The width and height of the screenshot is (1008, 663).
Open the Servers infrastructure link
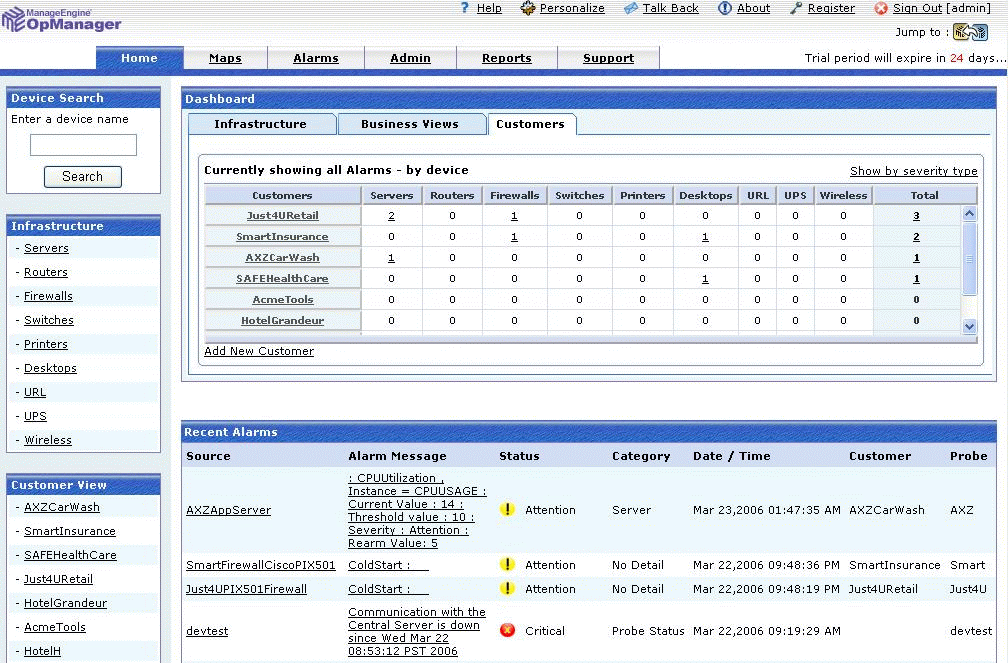(x=46, y=248)
